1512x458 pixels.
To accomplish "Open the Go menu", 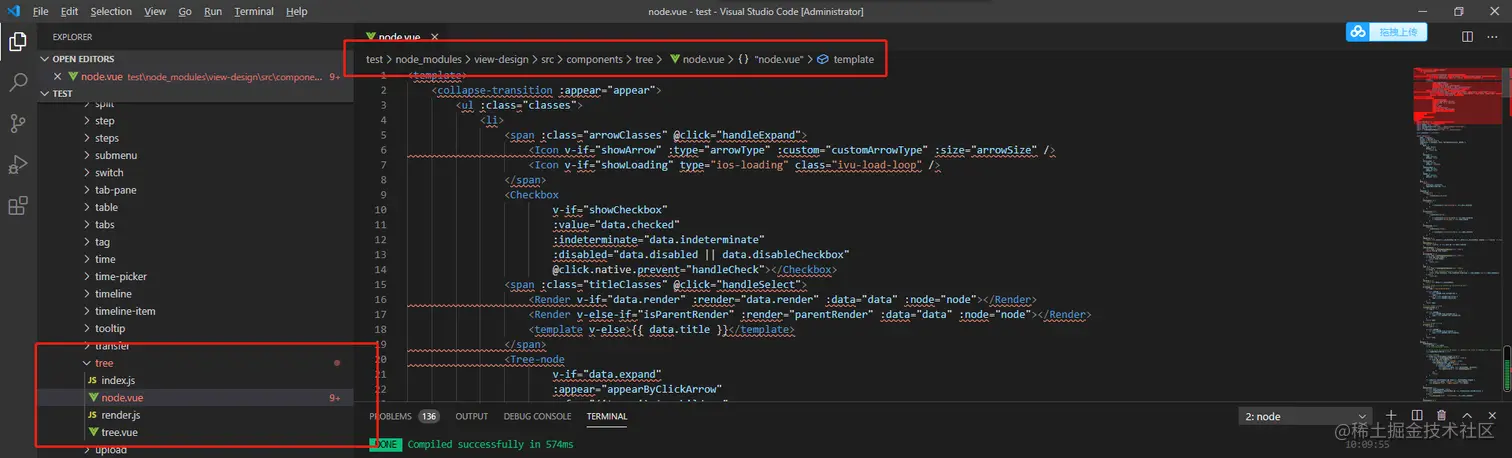I will point(185,11).
